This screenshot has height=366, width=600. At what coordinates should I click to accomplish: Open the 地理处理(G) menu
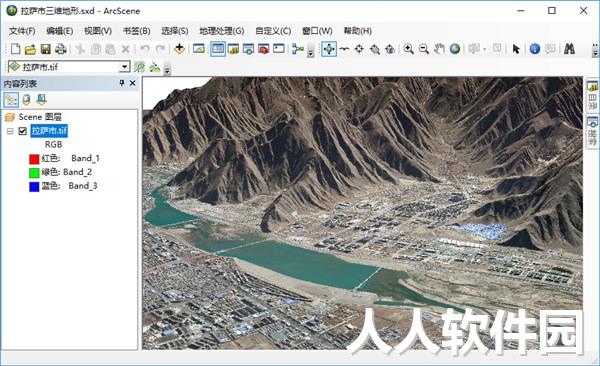tap(222, 31)
